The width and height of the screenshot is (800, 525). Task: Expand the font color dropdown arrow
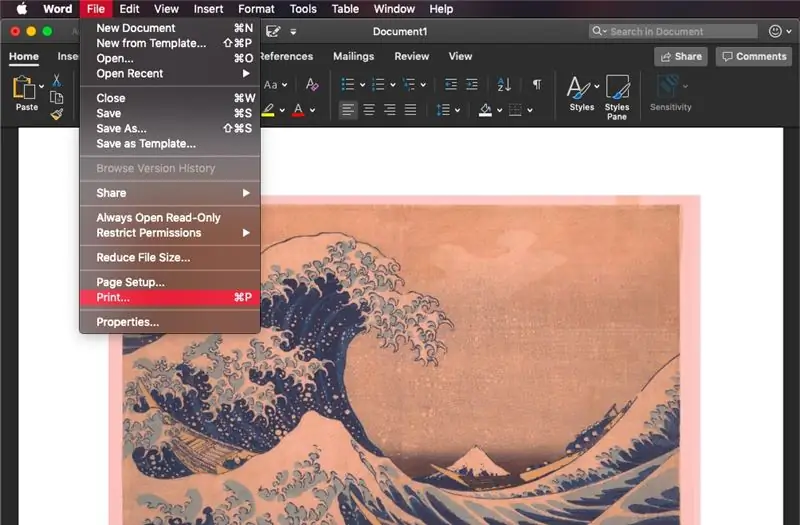[x=312, y=110]
